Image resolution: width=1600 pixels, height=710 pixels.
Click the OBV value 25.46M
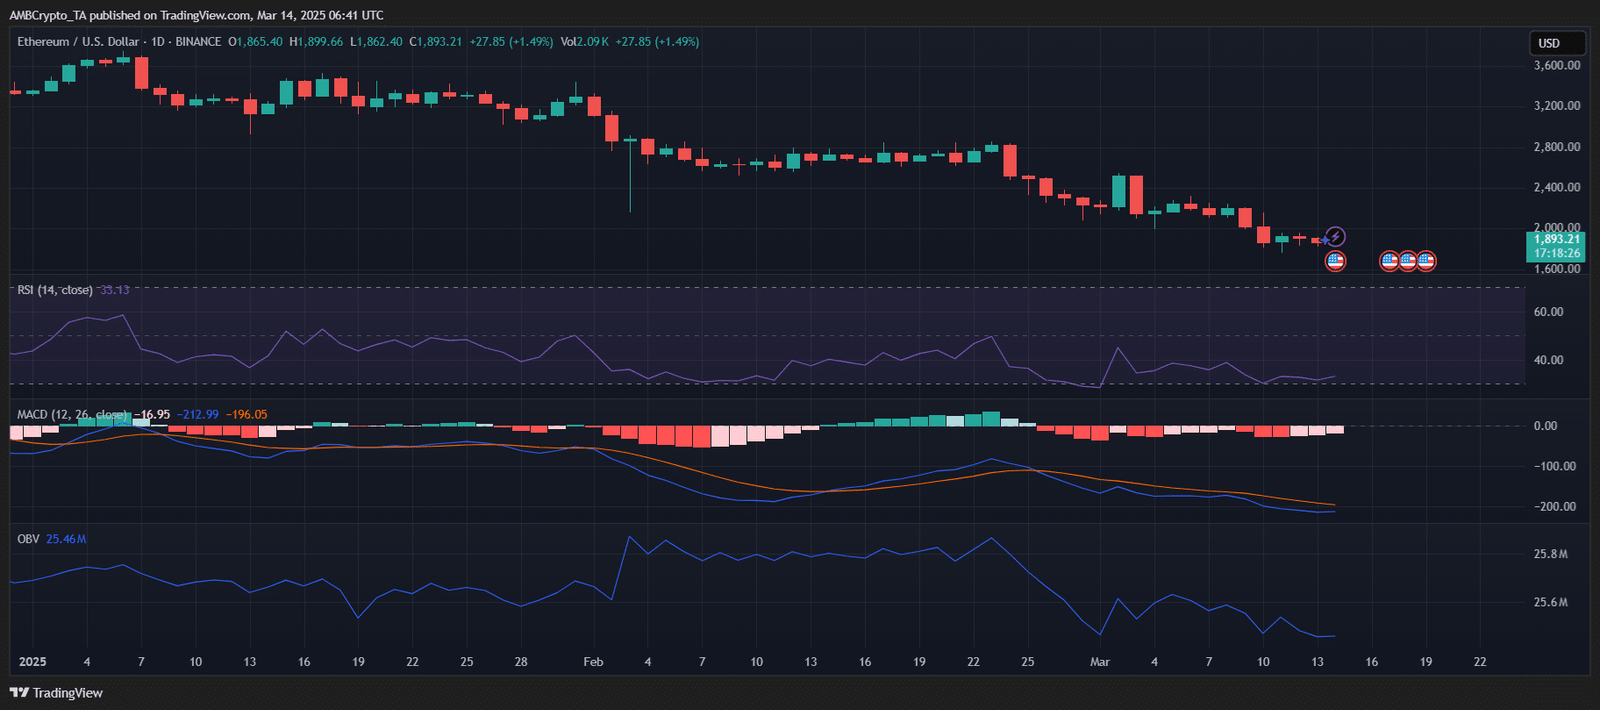66,539
